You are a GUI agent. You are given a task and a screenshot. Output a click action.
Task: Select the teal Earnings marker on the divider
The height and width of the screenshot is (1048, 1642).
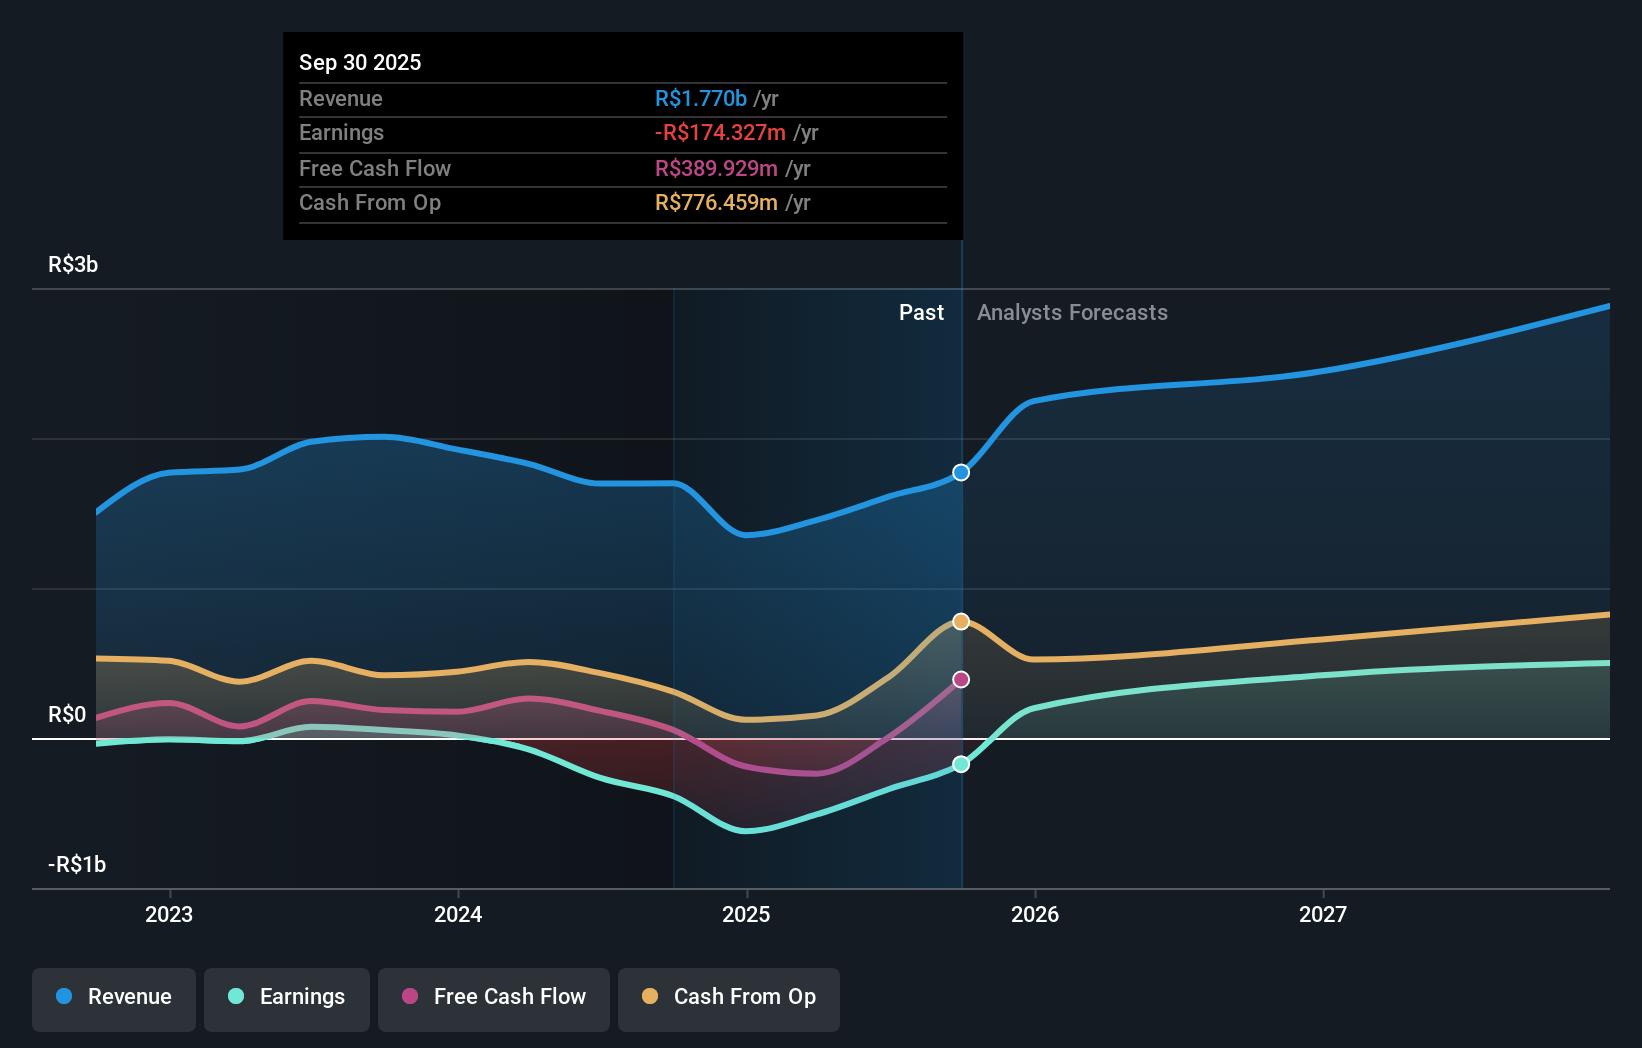coord(961,764)
